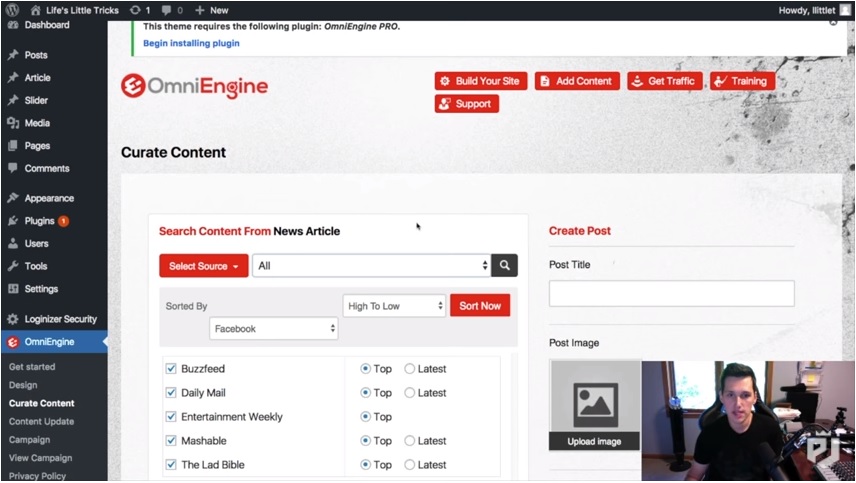Uncheck the Daily Mail checkbox
The height and width of the screenshot is (483, 856).
pyautogui.click(x=171, y=392)
